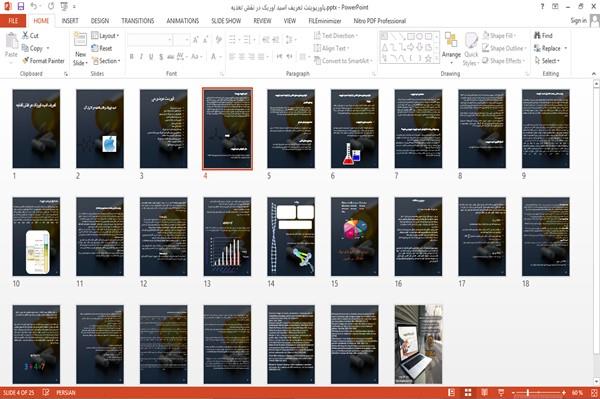This screenshot has height=399, width=600.
Task: Click the zoom in plus button
Action: 564,392
